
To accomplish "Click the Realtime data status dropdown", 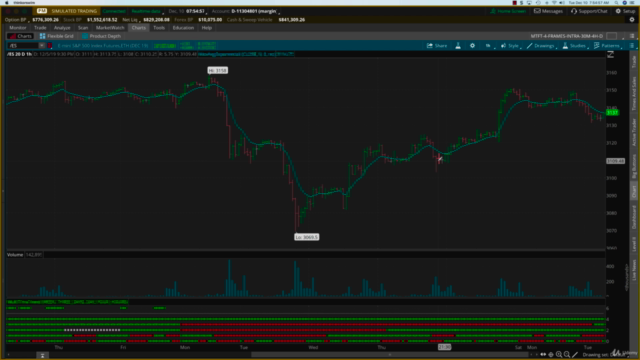I will (x=147, y=11).
